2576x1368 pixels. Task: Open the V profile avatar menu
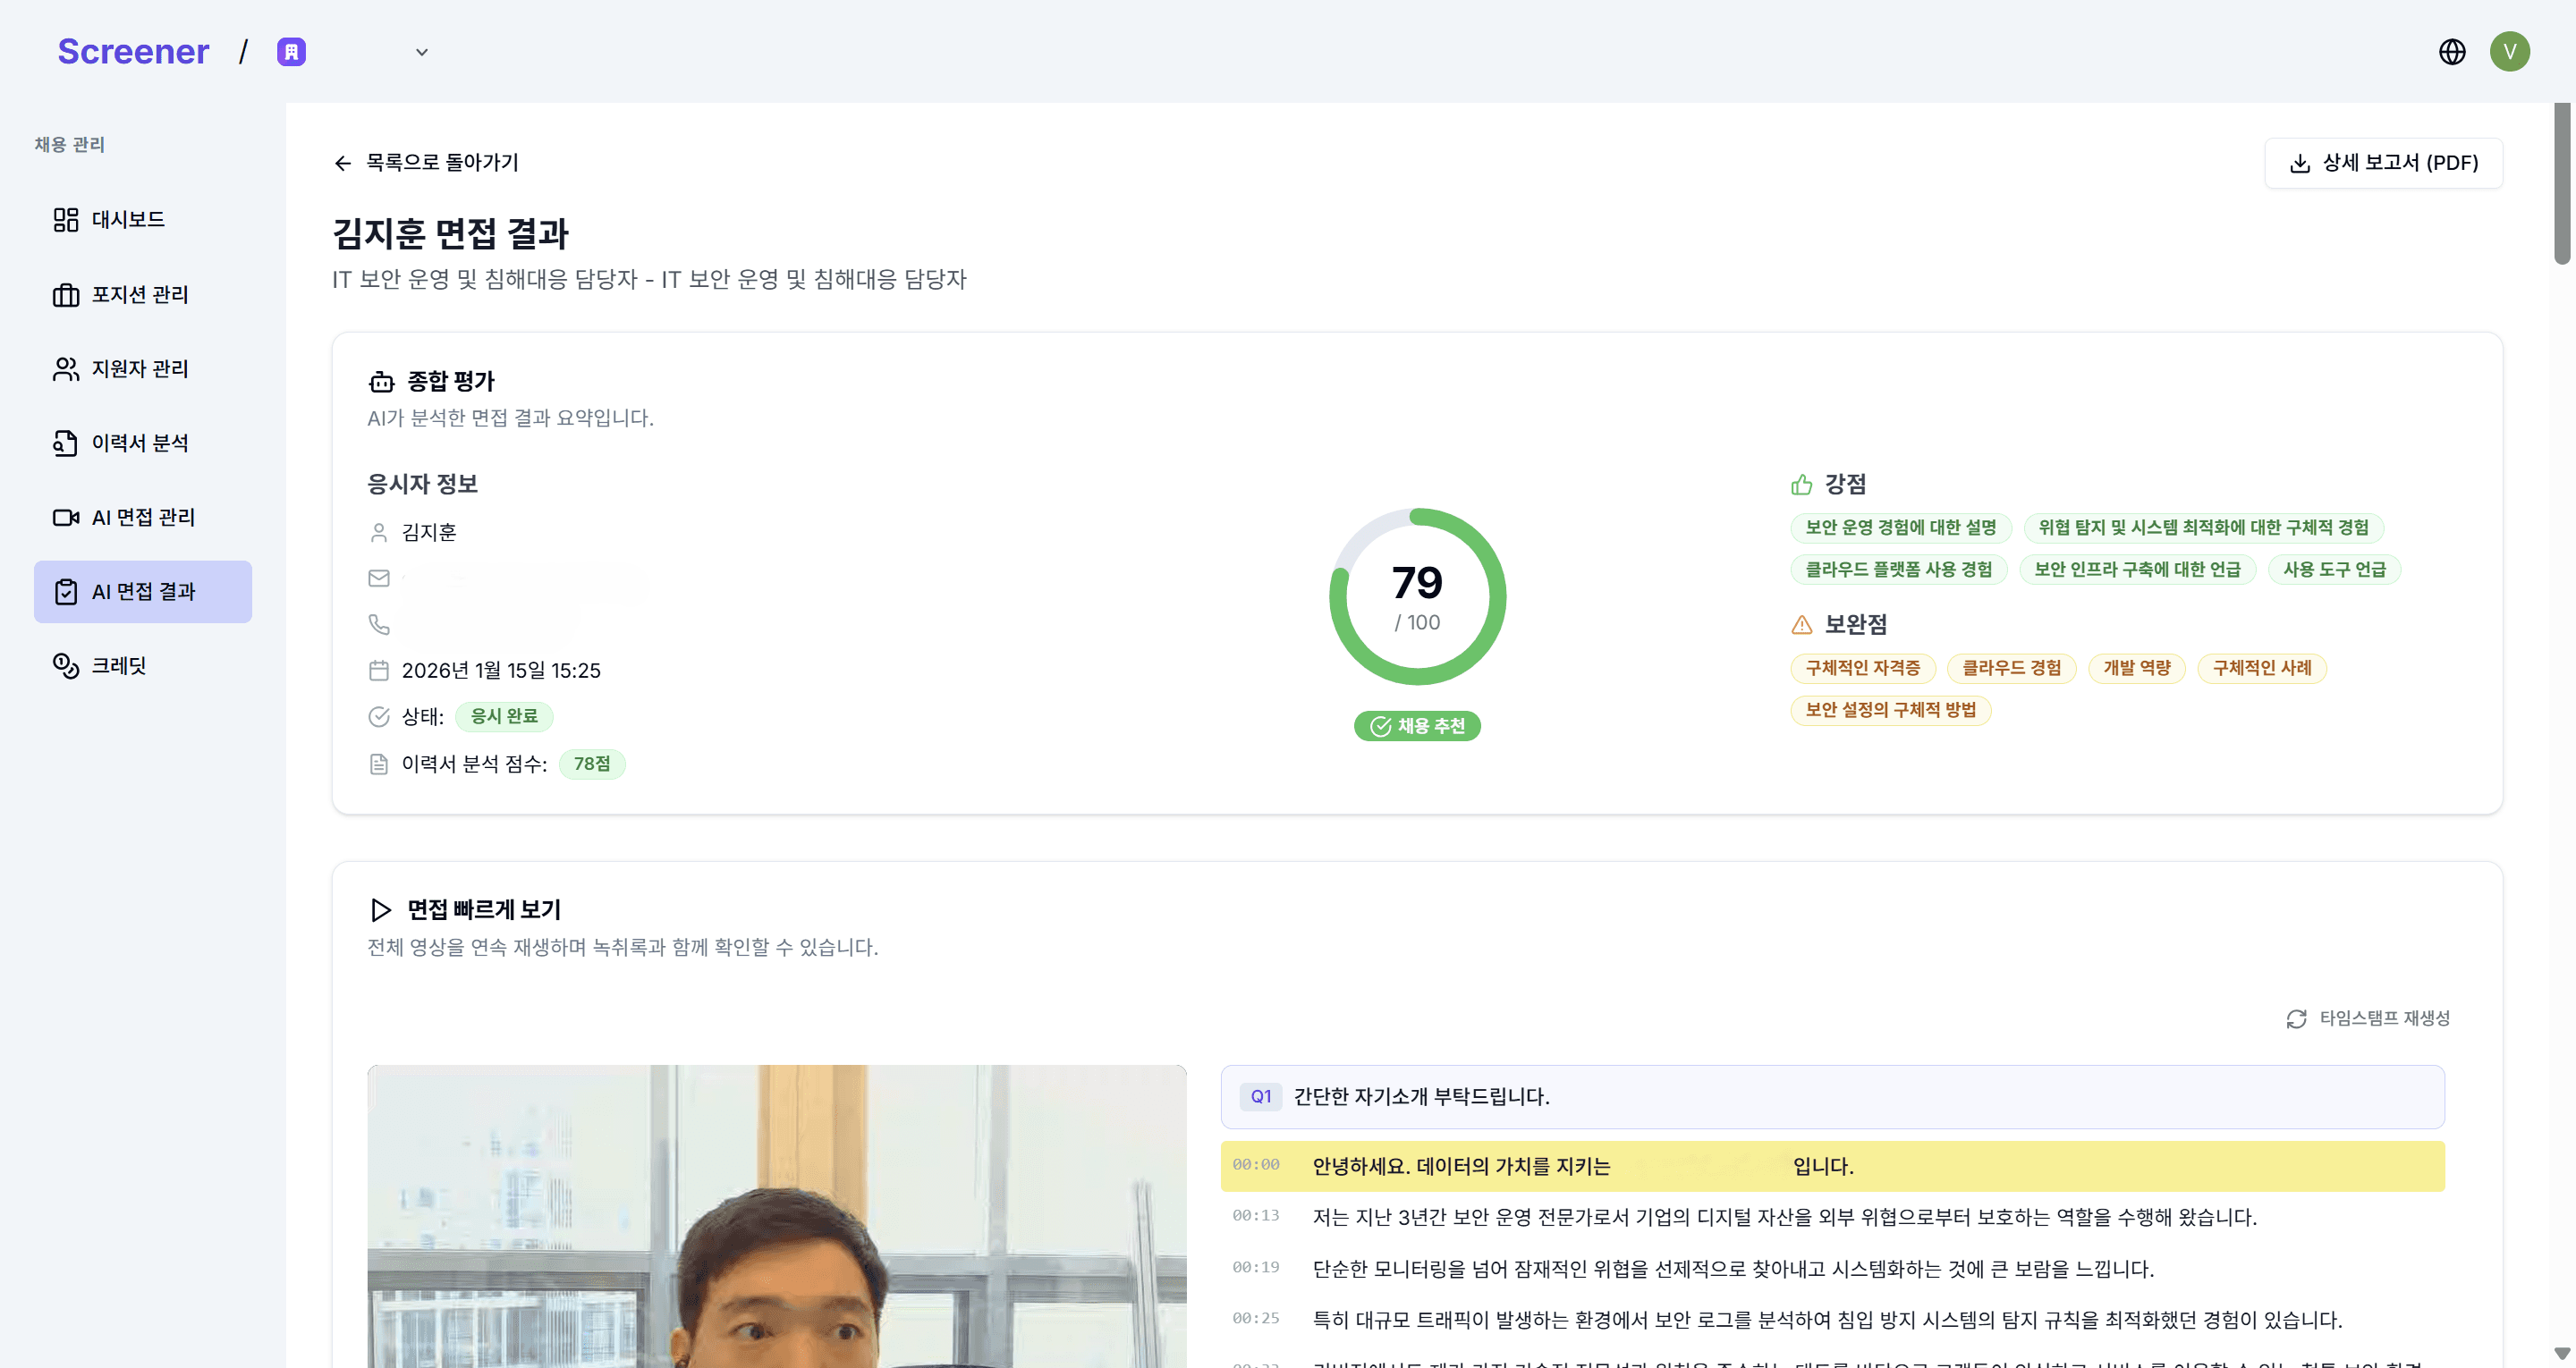tap(2510, 51)
